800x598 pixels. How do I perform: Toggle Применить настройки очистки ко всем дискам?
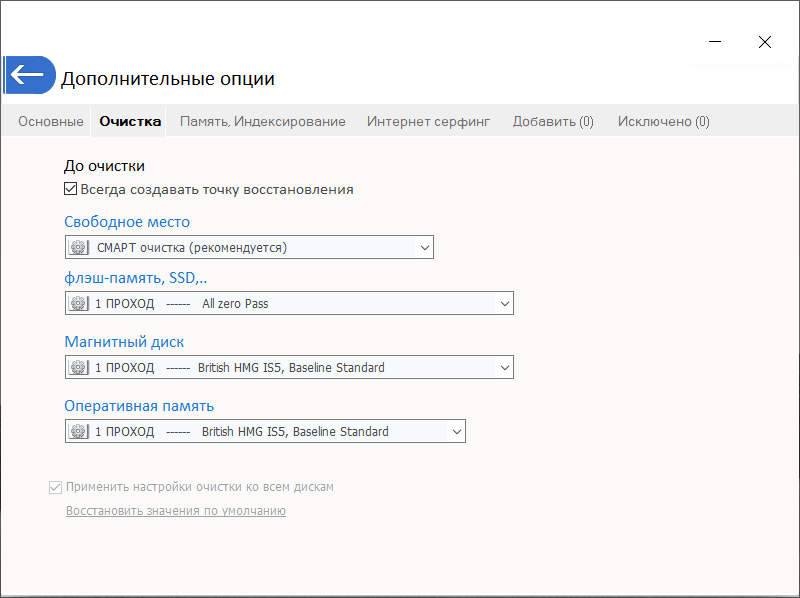[55, 487]
